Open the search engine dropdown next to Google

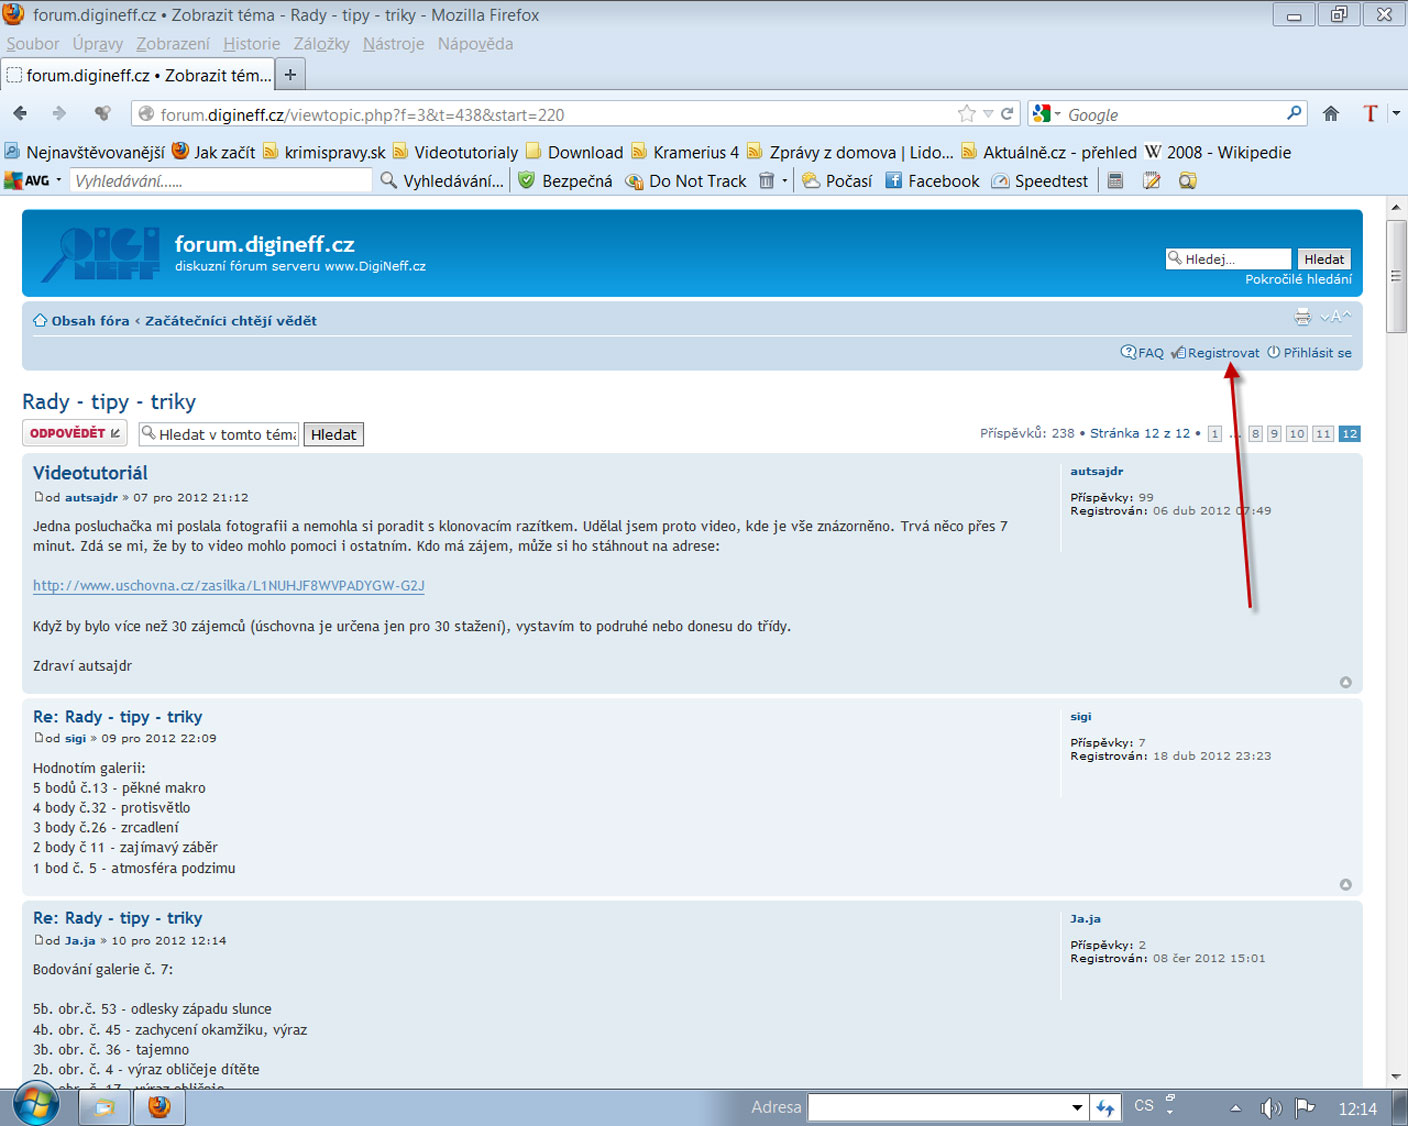click(1047, 114)
